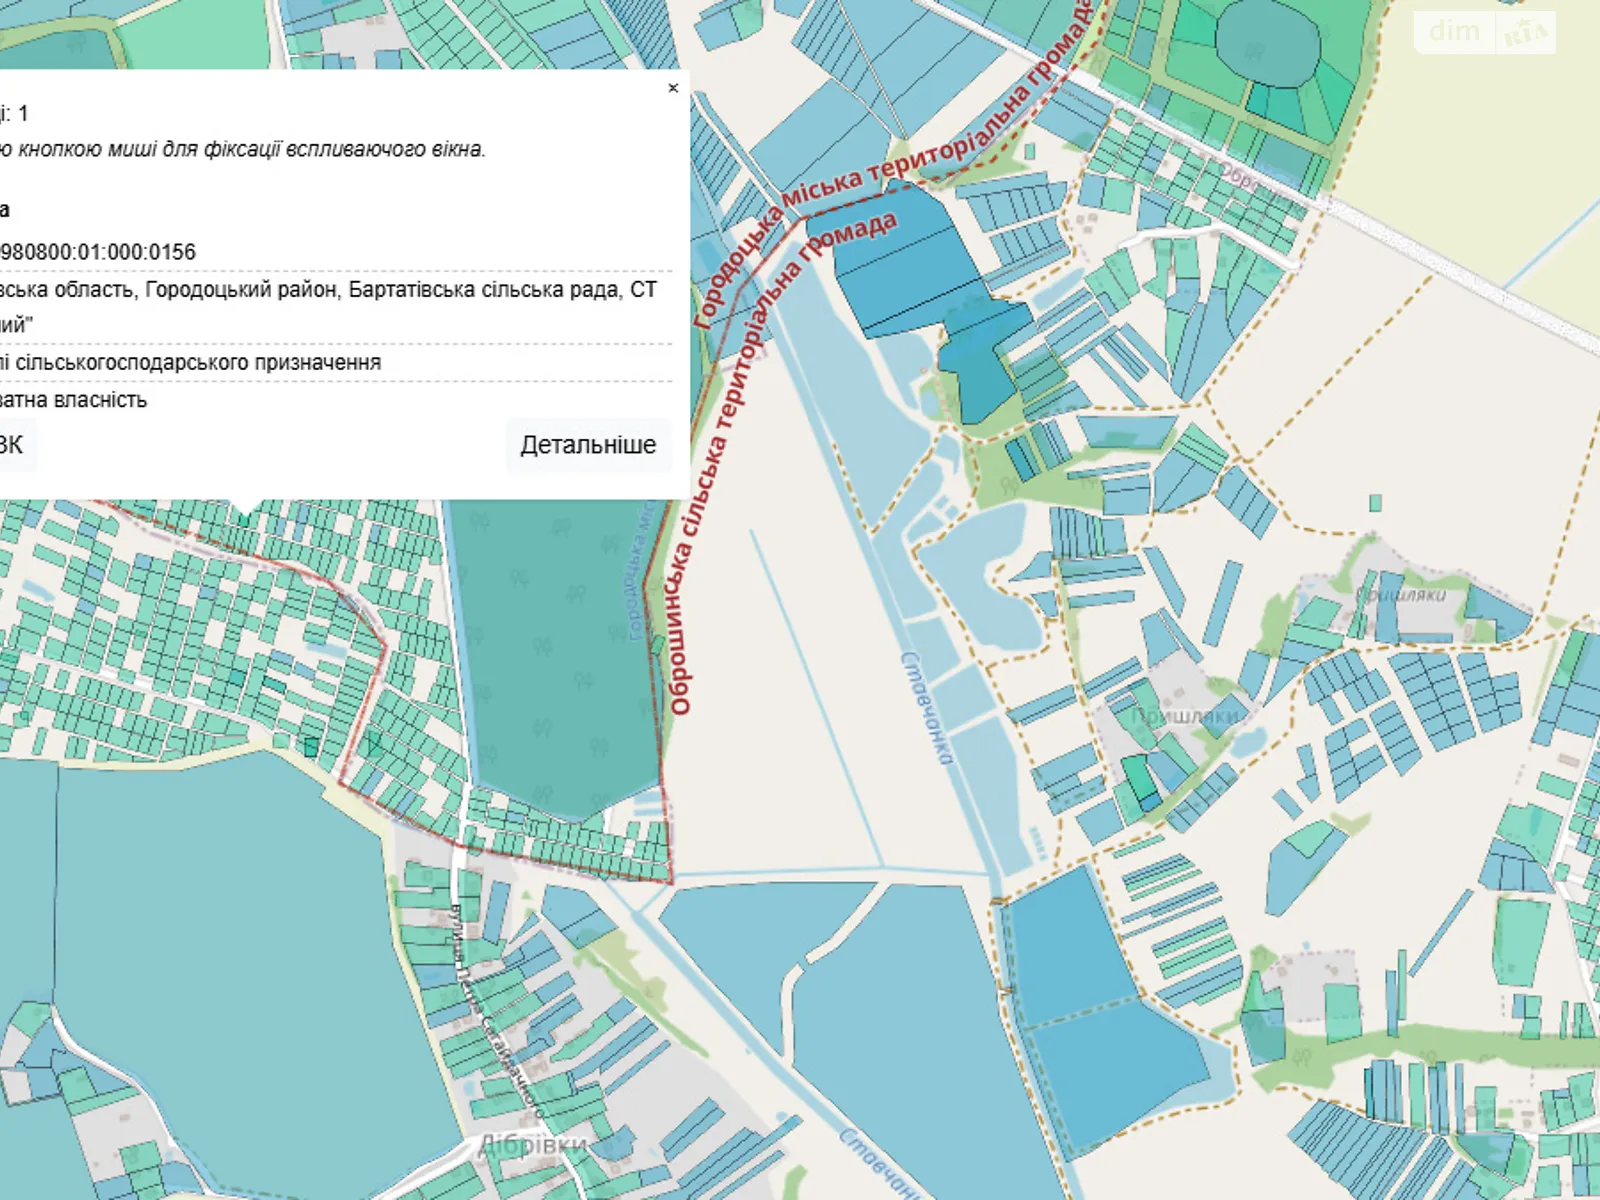Select cadastral number ending 01:000:0156
This screenshot has height=1200, width=1600.
98,252
